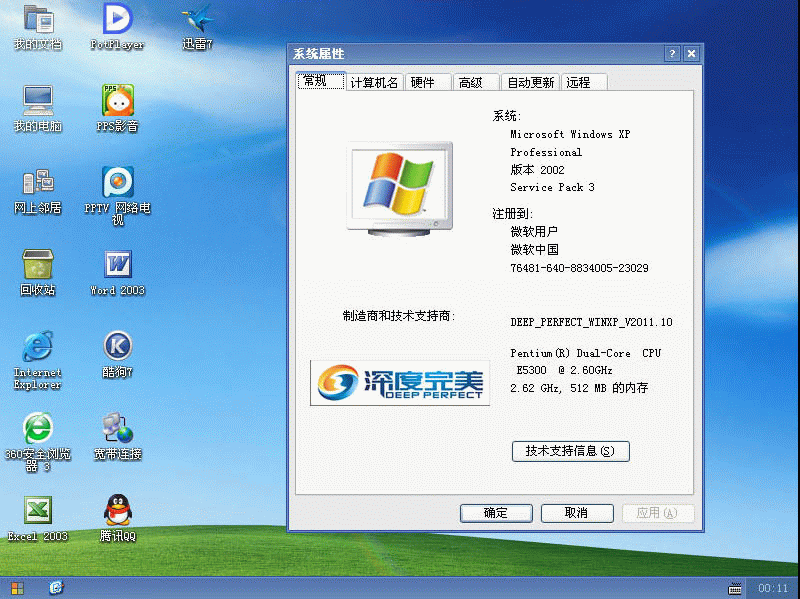
Task: Click the Windows XP monitor logo image
Action: click(399, 188)
